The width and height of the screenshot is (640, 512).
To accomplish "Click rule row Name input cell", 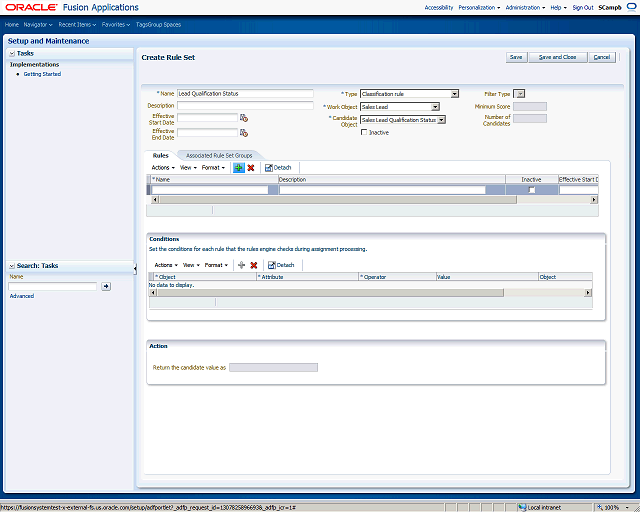I will pos(210,190).
